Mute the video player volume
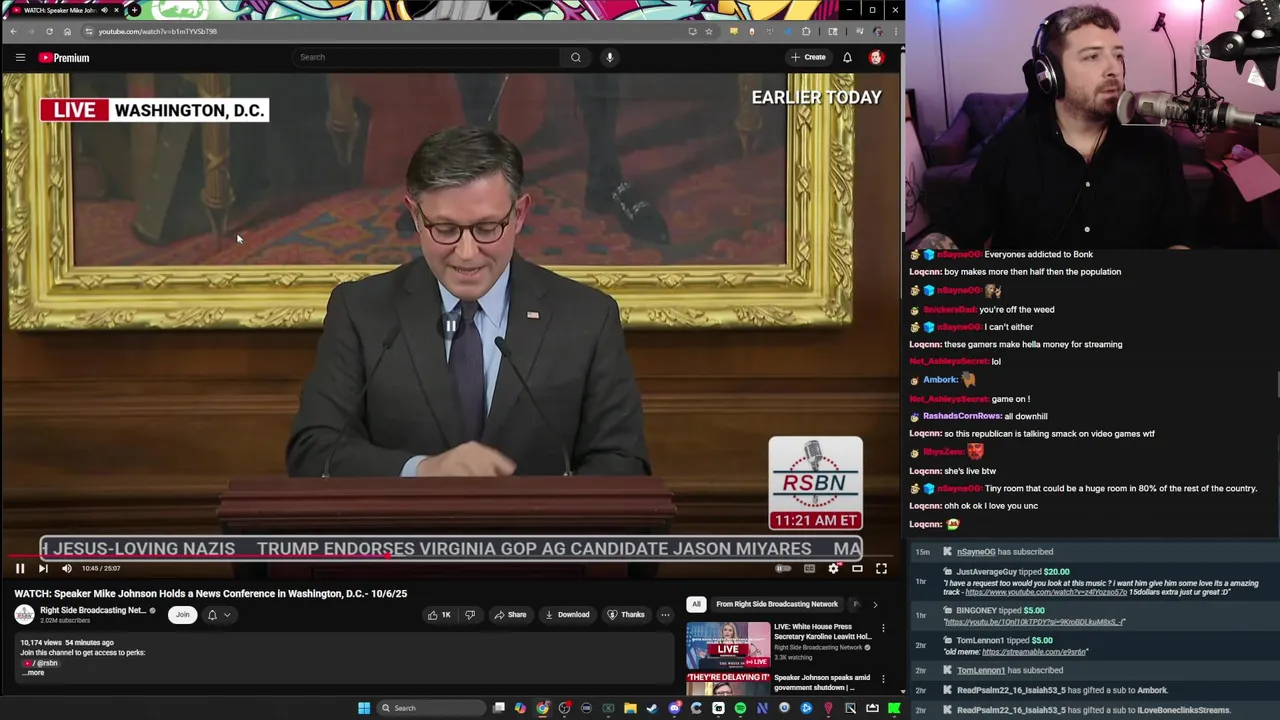Image resolution: width=1280 pixels, height=720 pixels. coord(67,568)
